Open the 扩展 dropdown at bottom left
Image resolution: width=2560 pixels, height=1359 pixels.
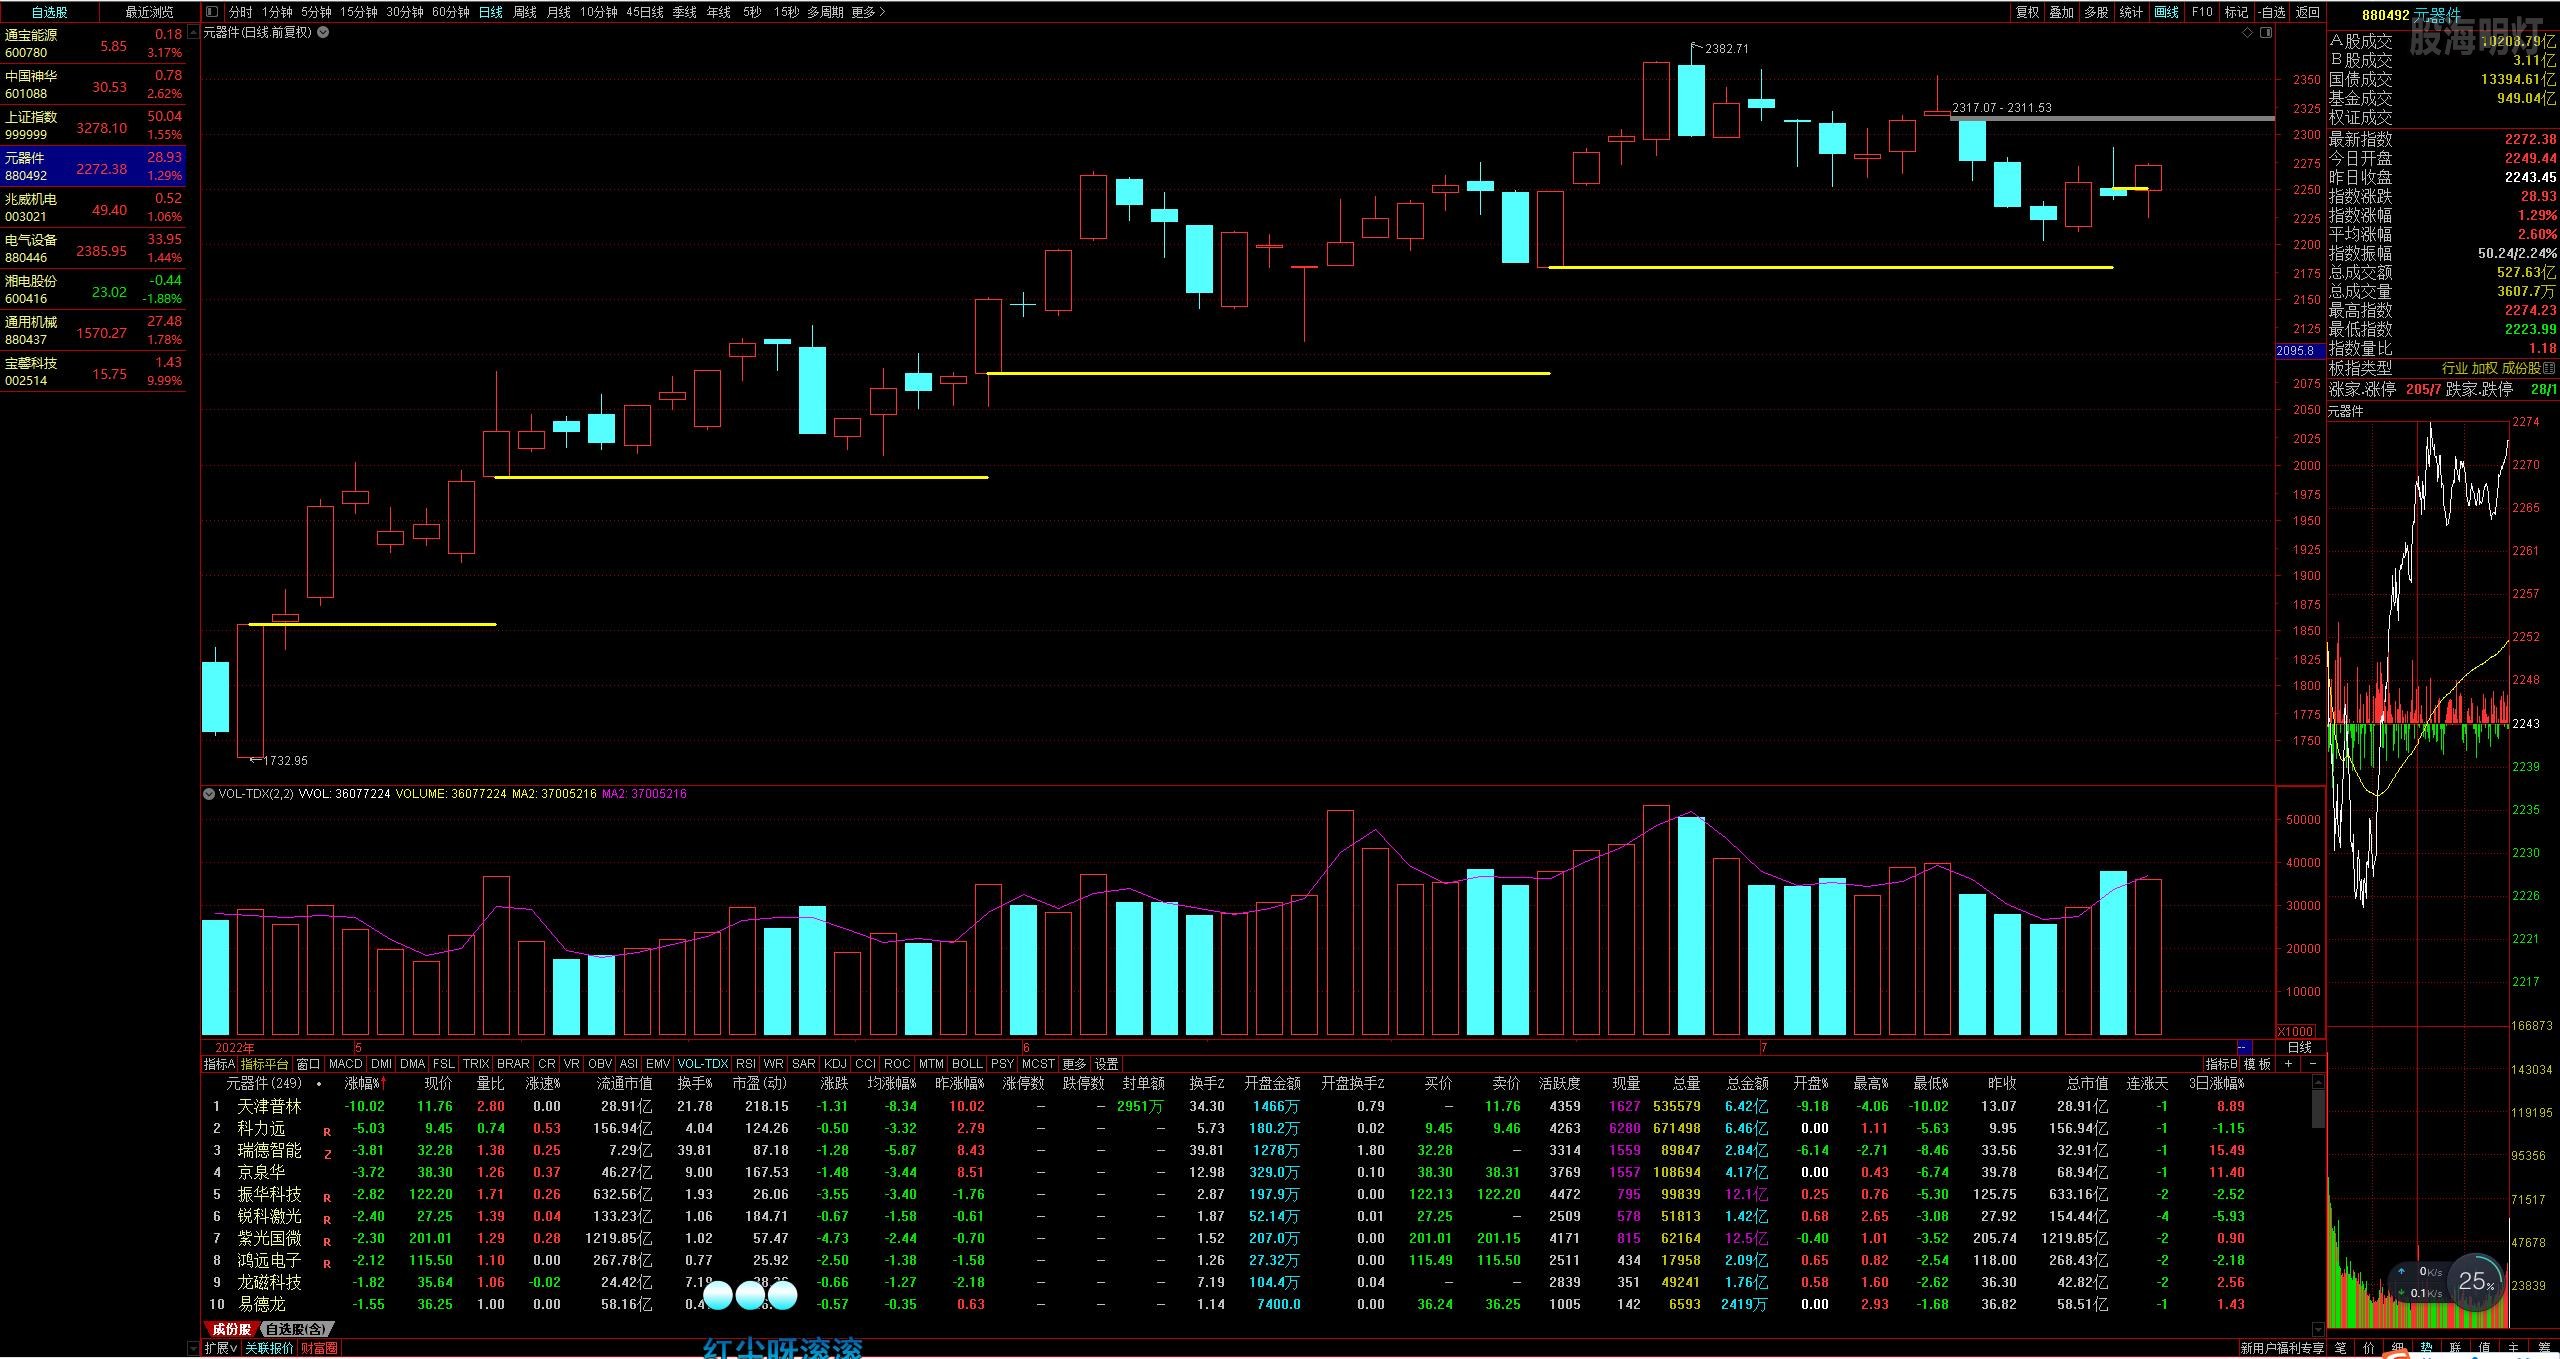tap(221, 1348)
